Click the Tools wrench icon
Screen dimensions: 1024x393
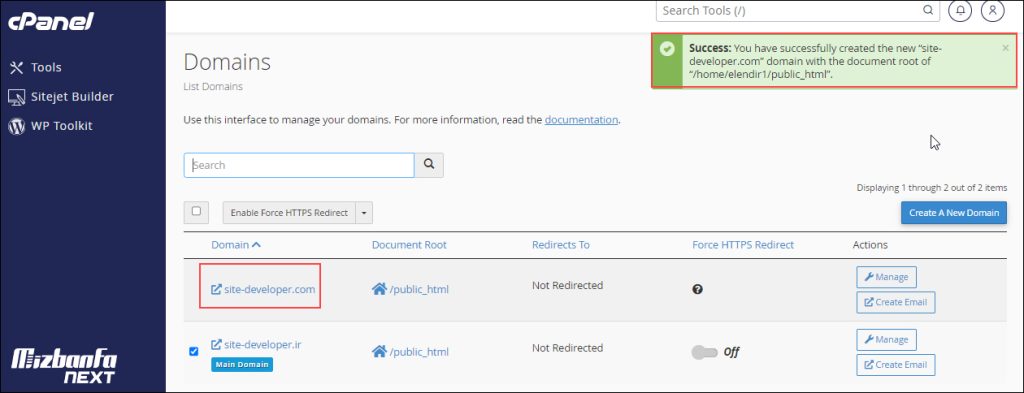(x=16, y=67)
